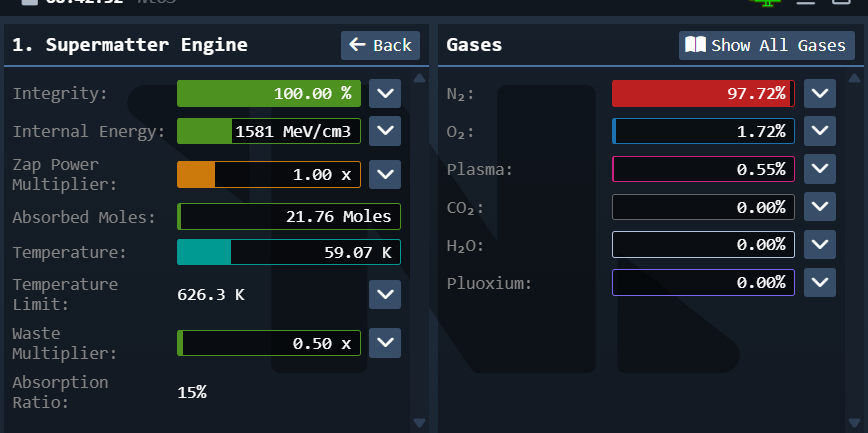
Task: Click the Gases panel scroll-down arrow
Action: (x=853, y=423)
